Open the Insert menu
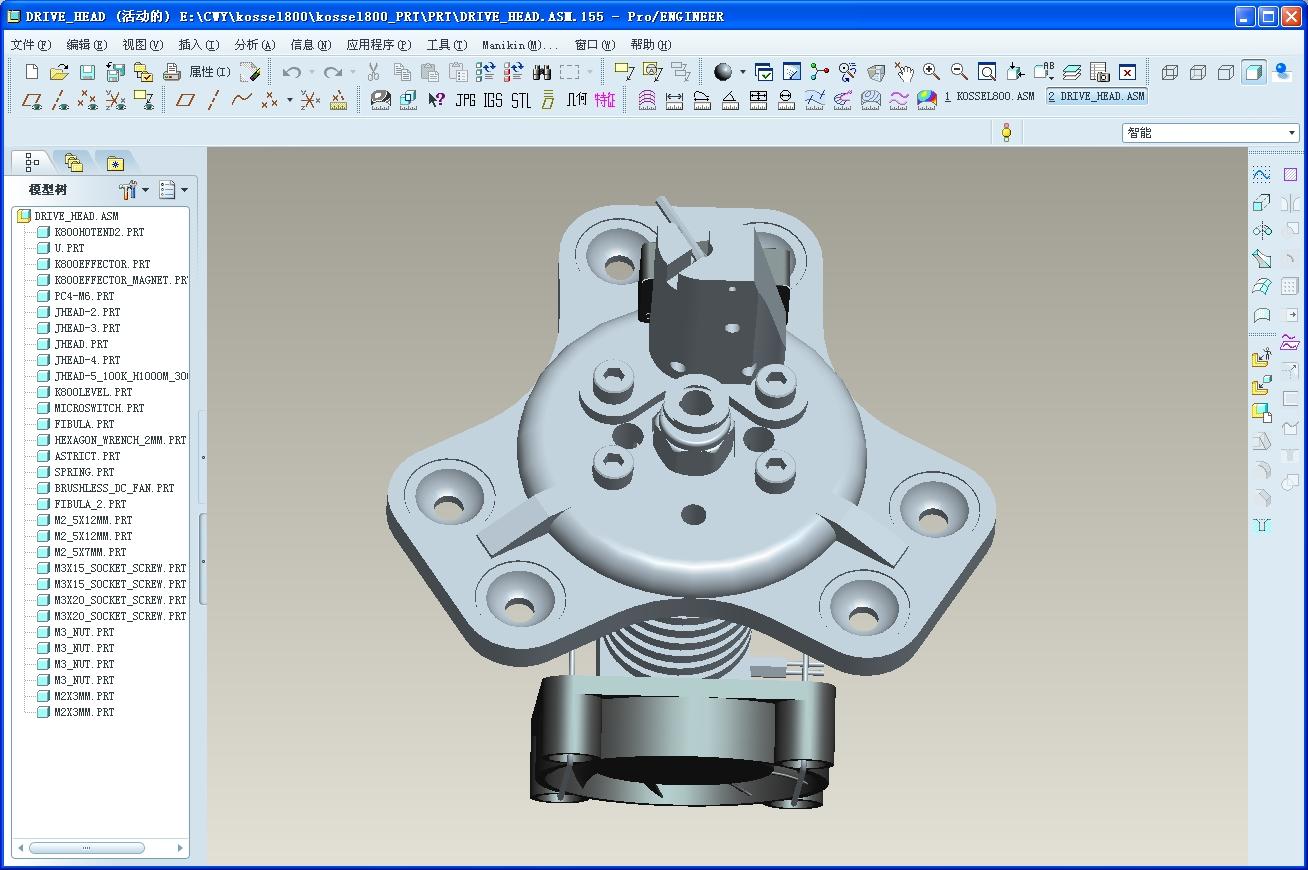The width and height of the screenshot is (1308, 870). click(x=198, y=44)
